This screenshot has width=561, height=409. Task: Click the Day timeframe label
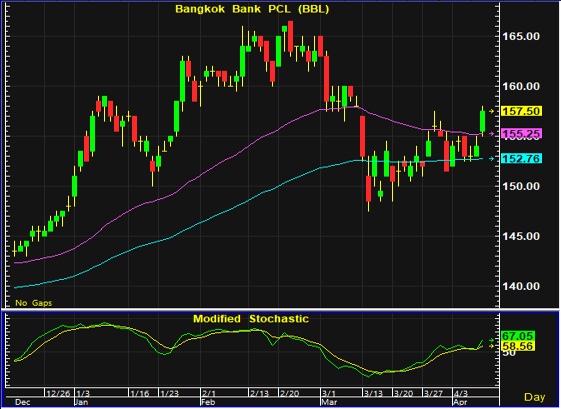535,397
